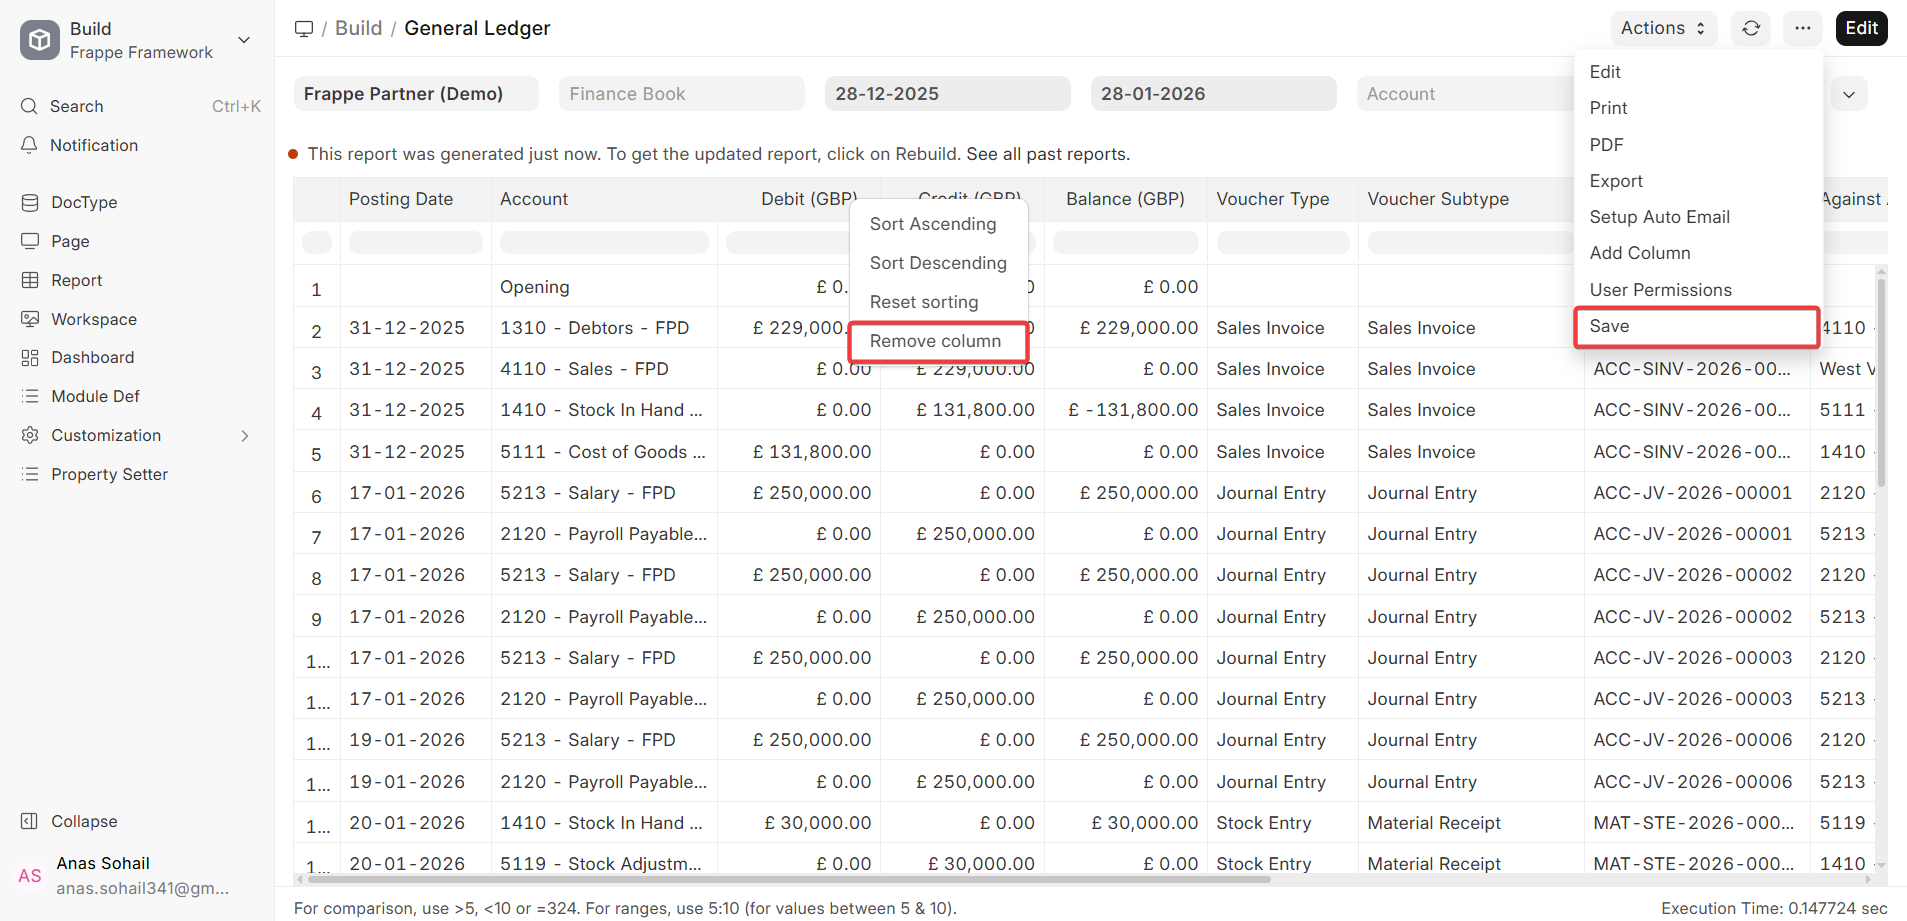This screenshot has height=921, width=1907.
Task: Select Save in the menu
Action: (x=1697, y=326)
